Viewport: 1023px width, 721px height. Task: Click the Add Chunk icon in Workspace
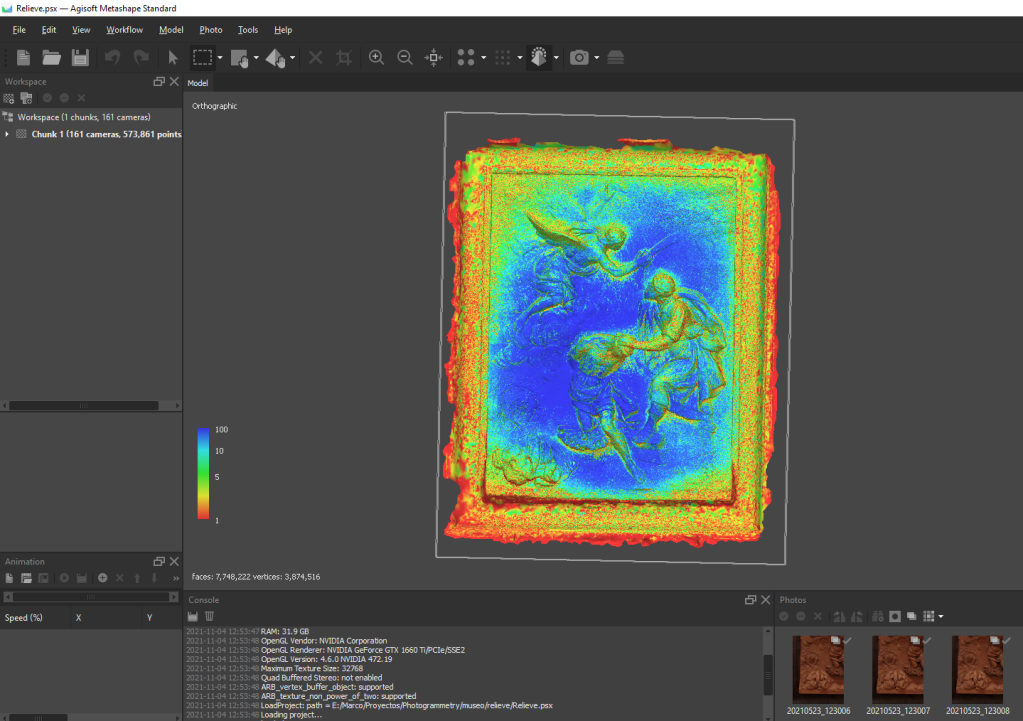(9, 98)
